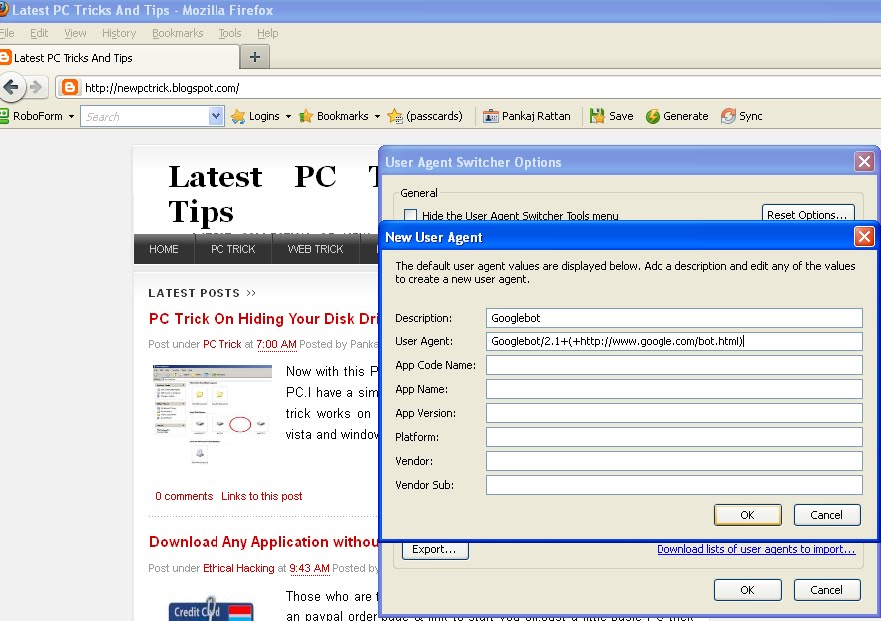The image size is (881, 621).
Task: Click the Platform field
Action: 674,437
